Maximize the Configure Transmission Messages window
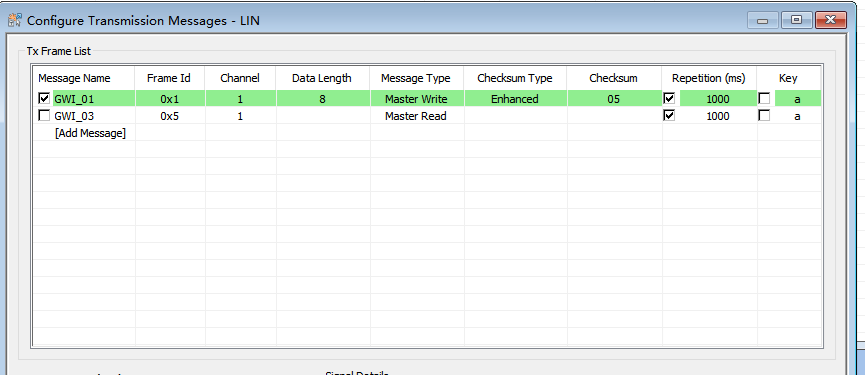865x375 pixels. [x=796, y=20]
